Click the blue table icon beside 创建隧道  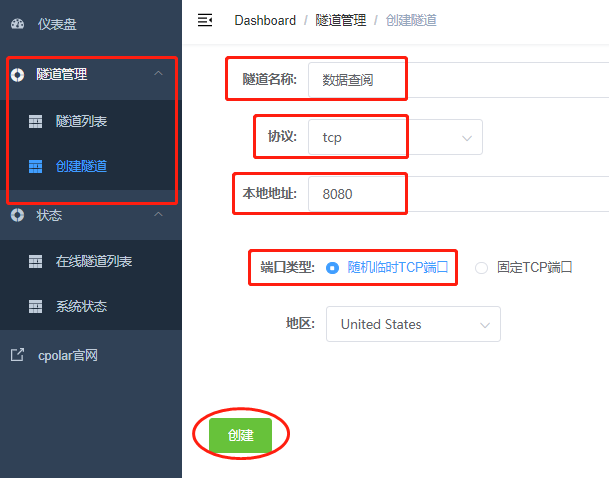35,166
